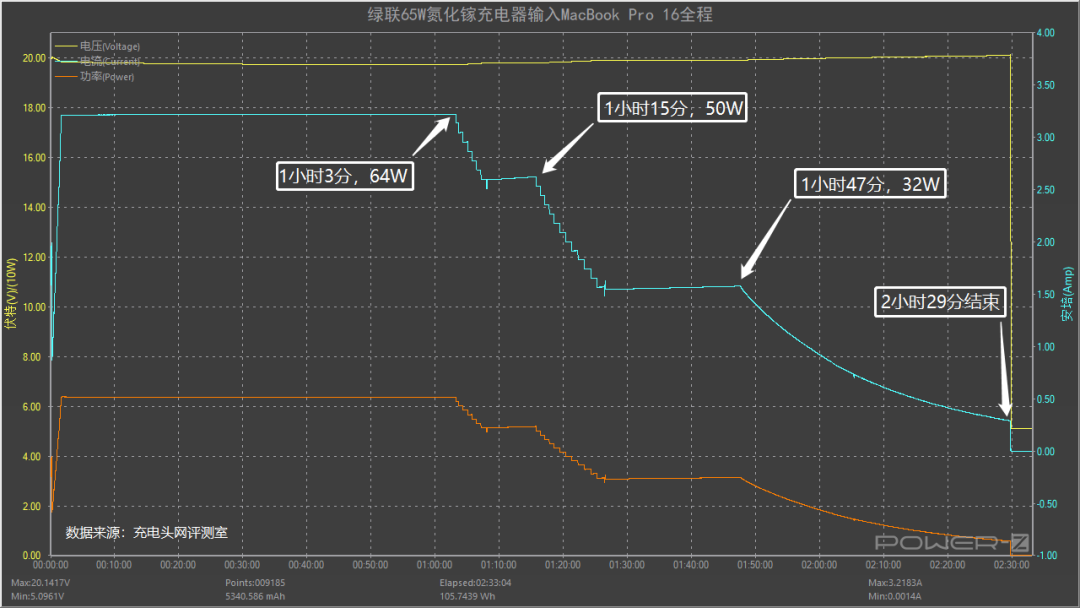The image size is (1080, 608).
Task: Select the Max:3.2183A status value
Action: coord(895,583)
